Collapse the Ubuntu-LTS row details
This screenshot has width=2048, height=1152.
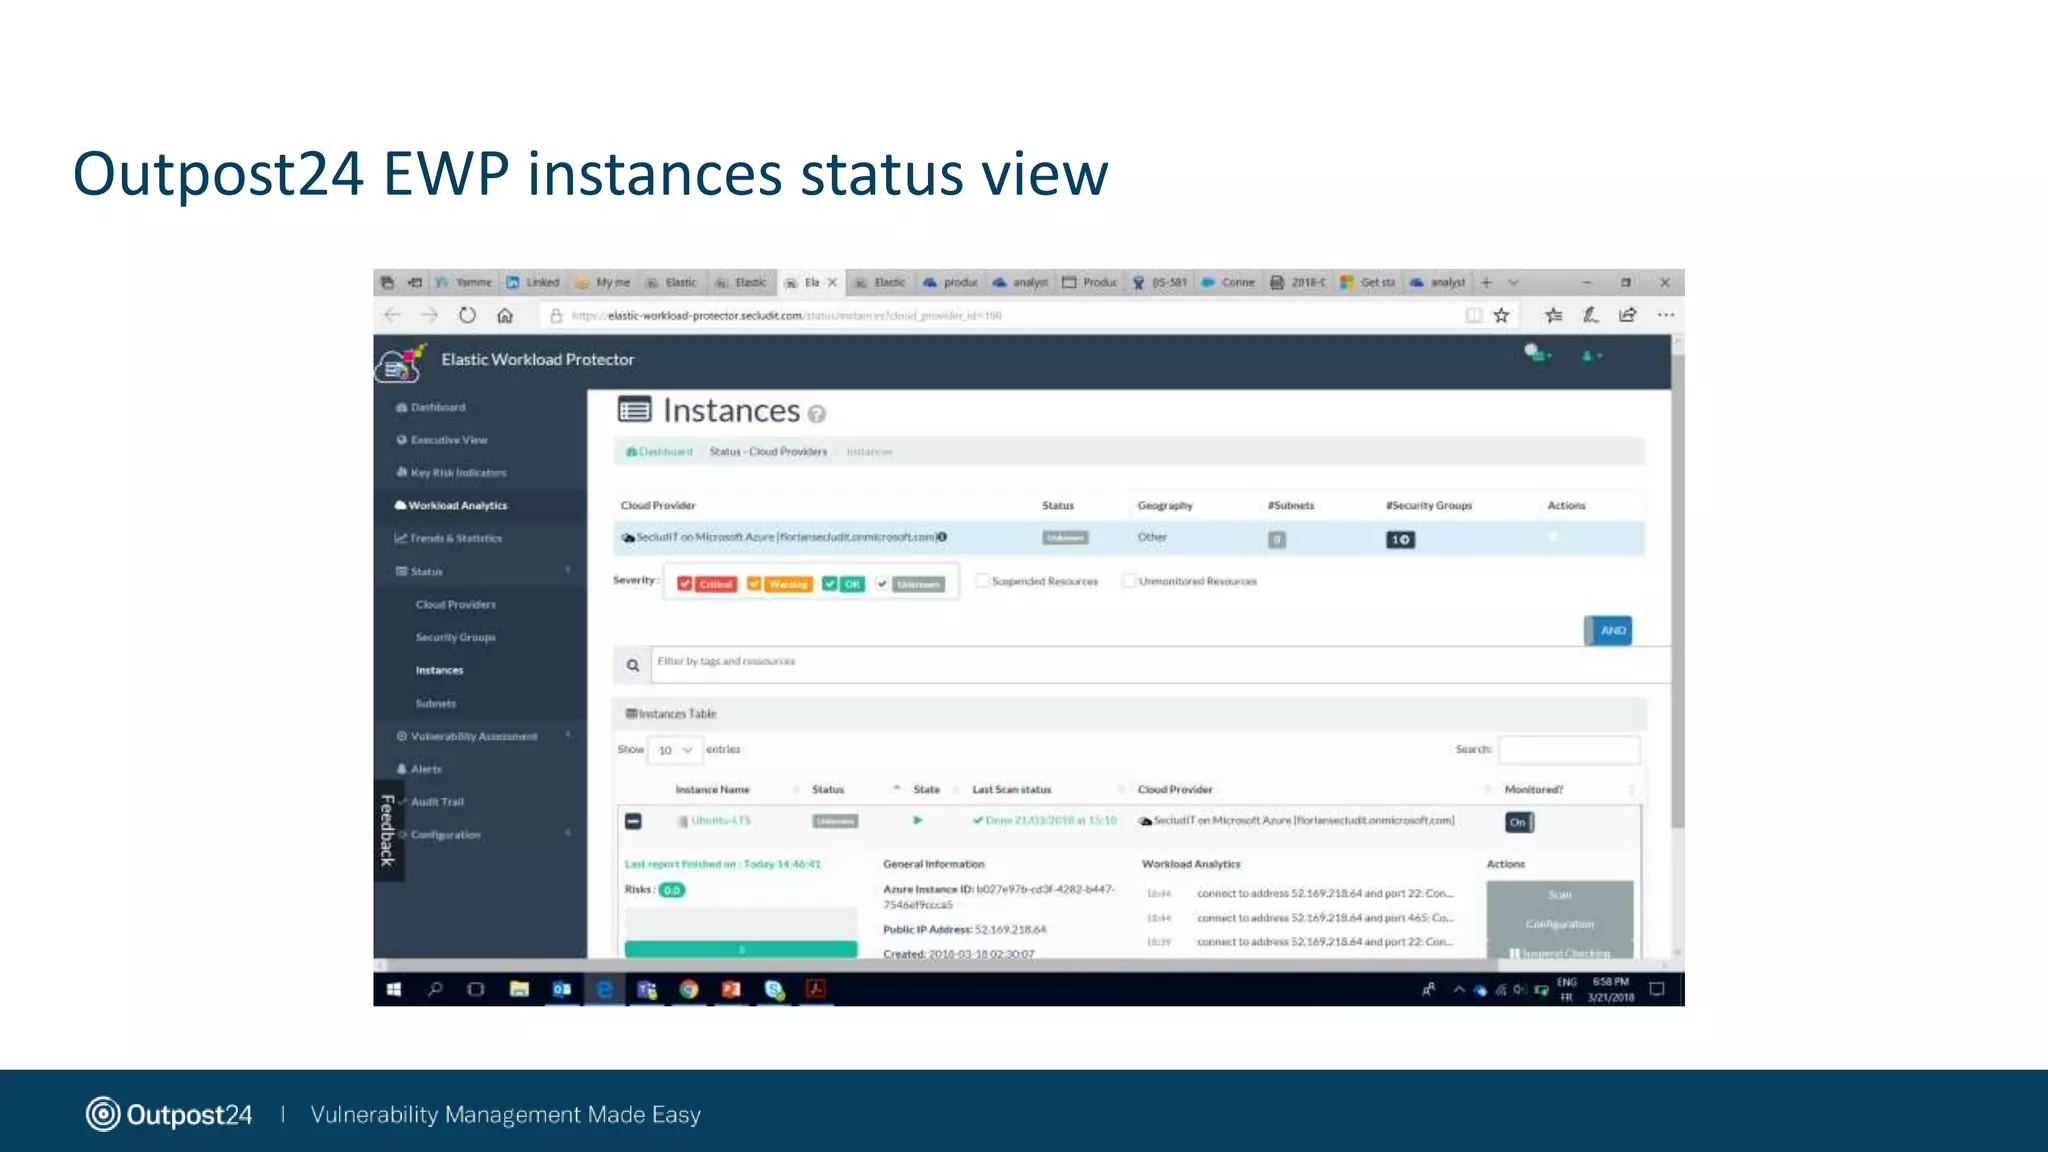pyautogui.click(x=633, y=821)
